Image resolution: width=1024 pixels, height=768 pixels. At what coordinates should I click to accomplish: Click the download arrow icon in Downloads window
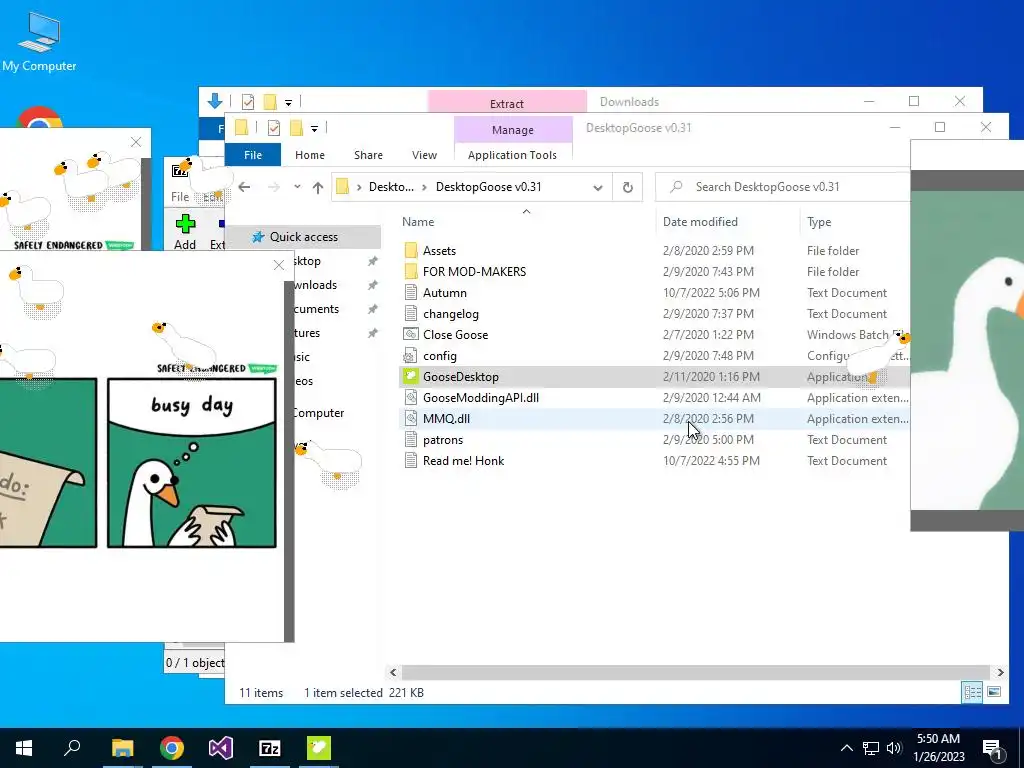[x=215, y=101]
